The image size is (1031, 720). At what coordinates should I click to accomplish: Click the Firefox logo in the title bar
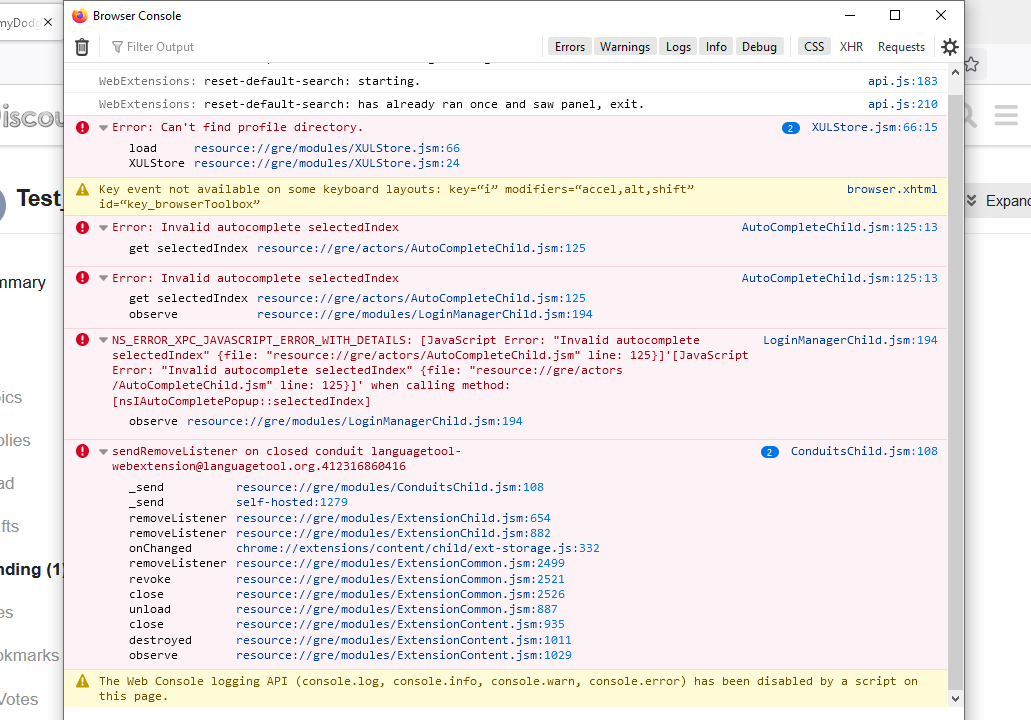[x=80, y=16]
